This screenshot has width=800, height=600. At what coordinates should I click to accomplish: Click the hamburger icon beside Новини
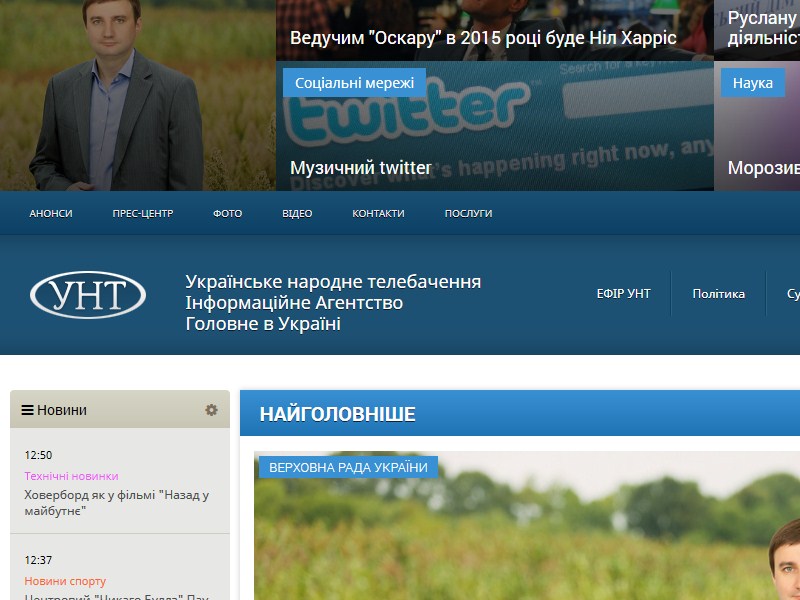click(28, 410)
